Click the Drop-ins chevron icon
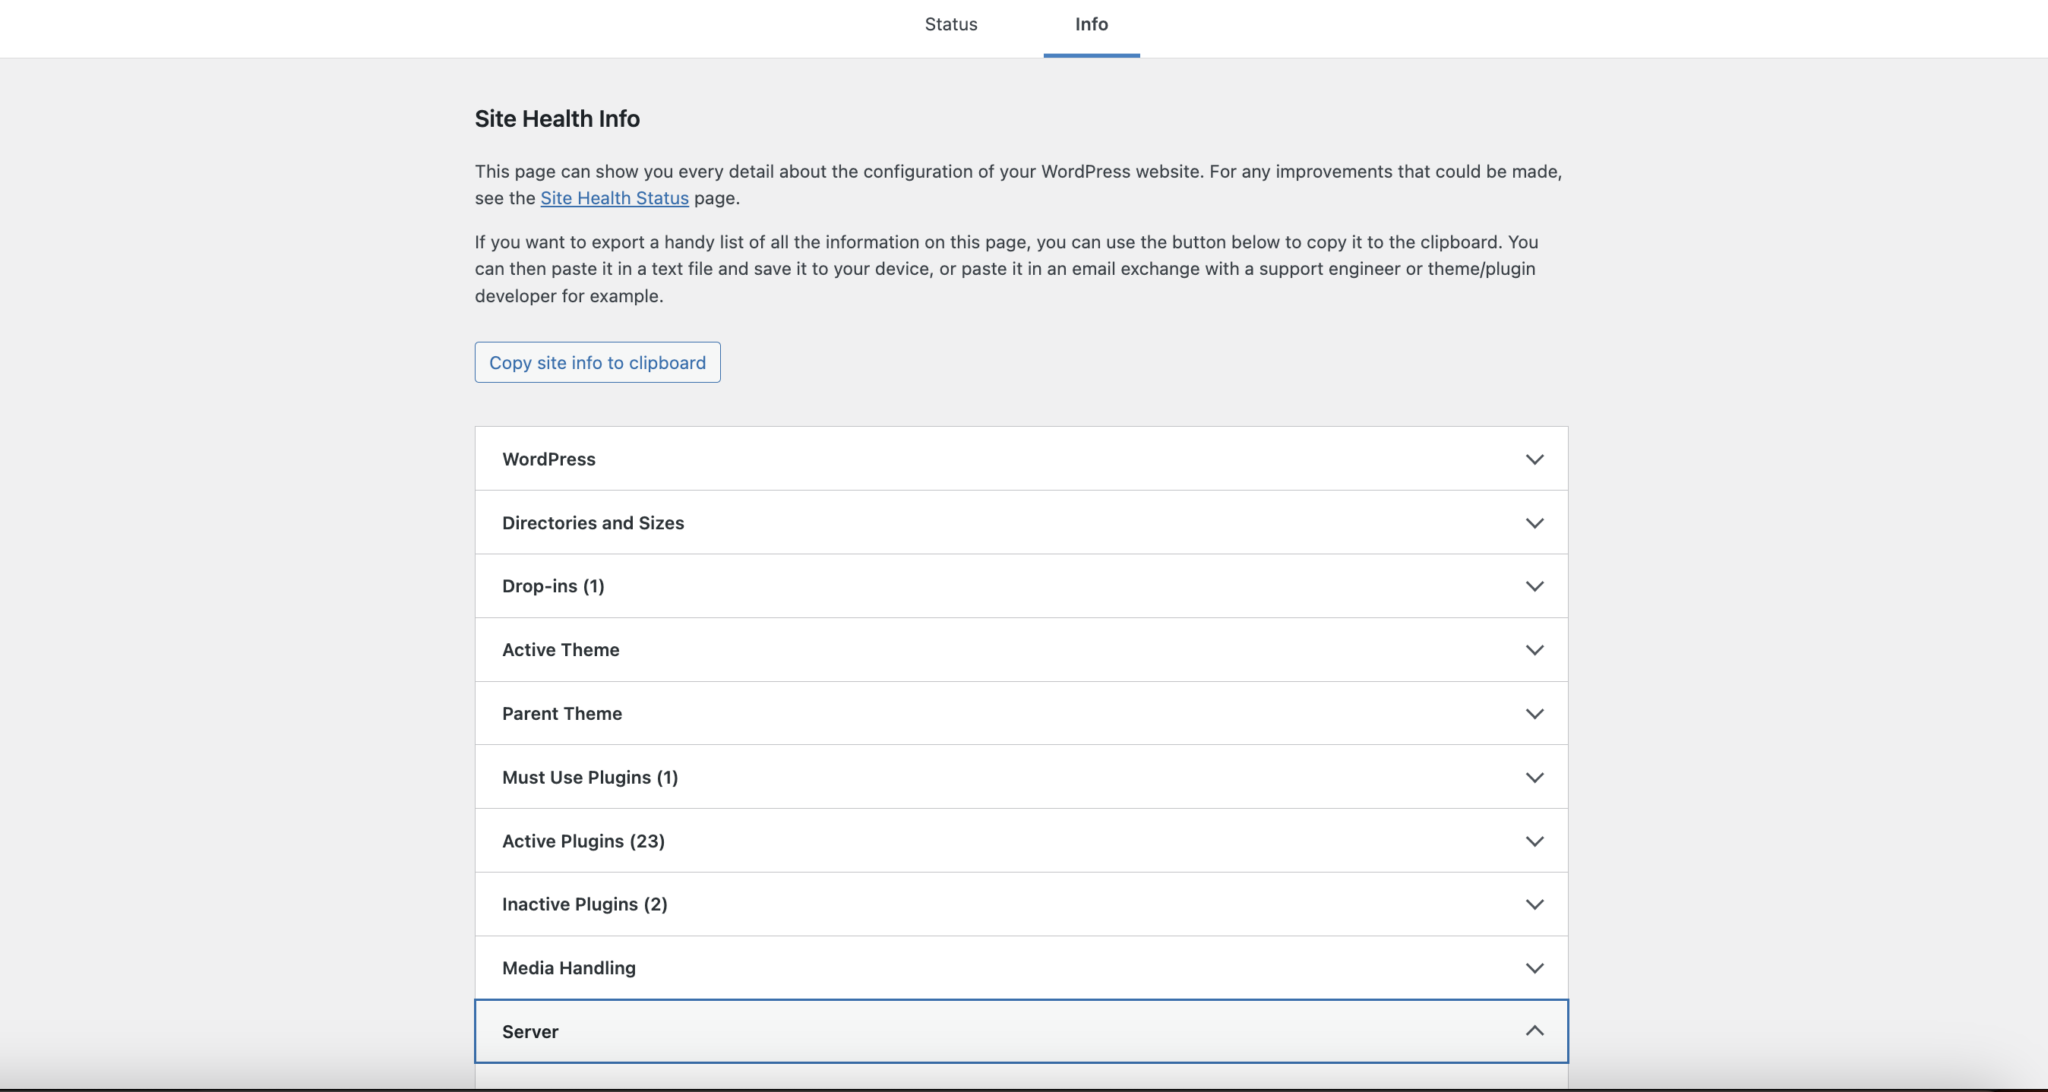This screenshot has width=2048, height=1092. [1534, 586]
